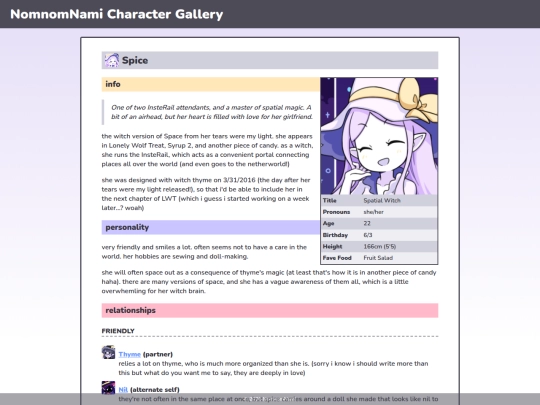Click paragraph starting 'she will often space out'

pos(269,281)
